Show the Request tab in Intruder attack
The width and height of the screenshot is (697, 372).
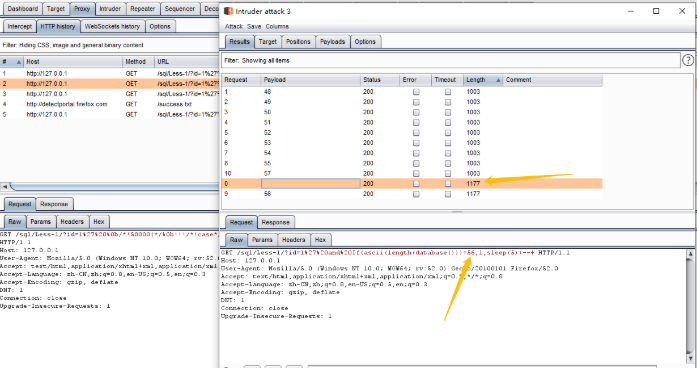click(x=241, y=222)
